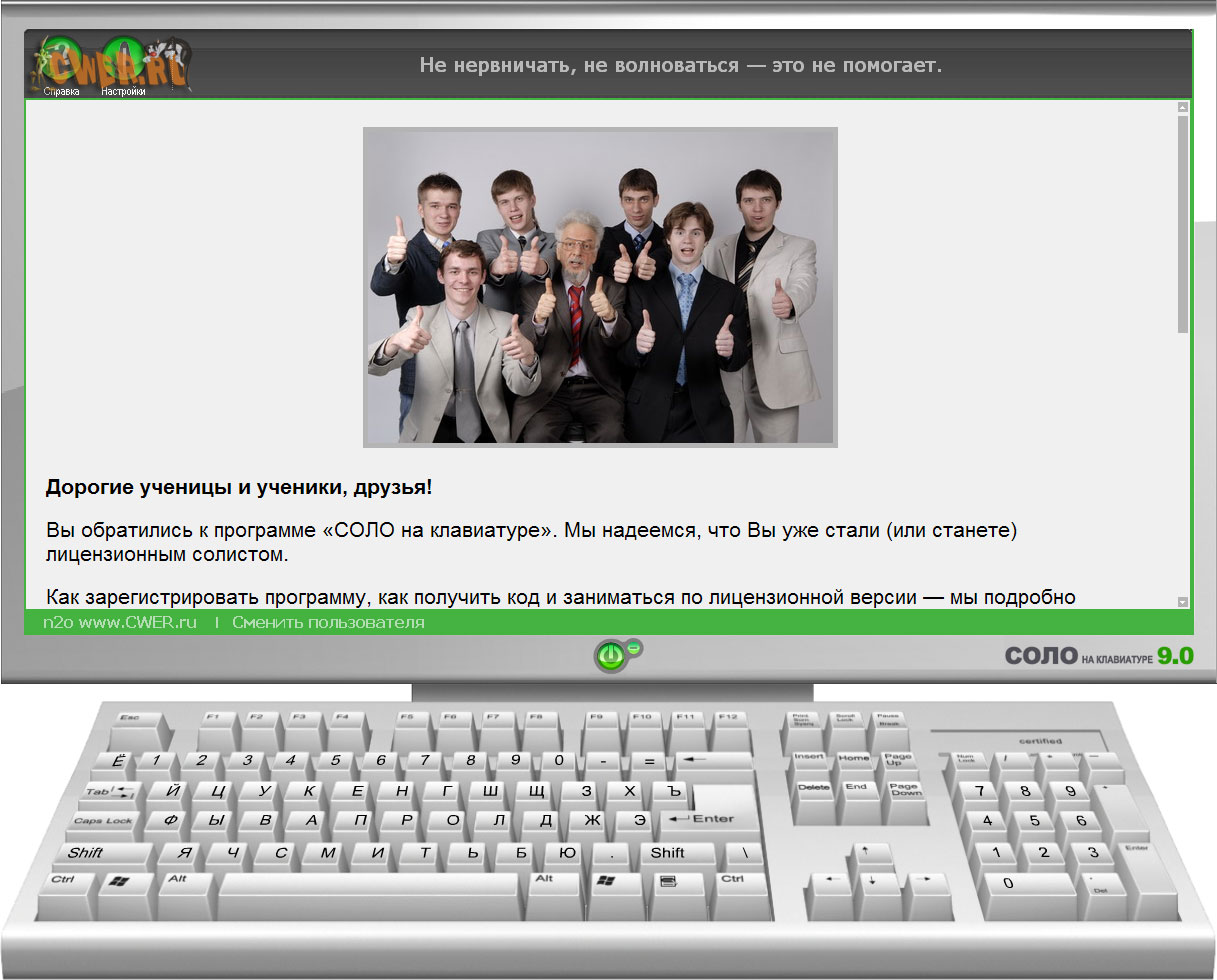Click the backslash key next to right Shift

click(744, 859)
